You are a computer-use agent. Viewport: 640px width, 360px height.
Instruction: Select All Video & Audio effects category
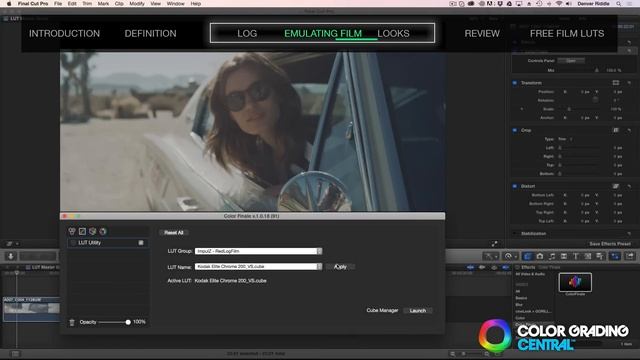530,274
